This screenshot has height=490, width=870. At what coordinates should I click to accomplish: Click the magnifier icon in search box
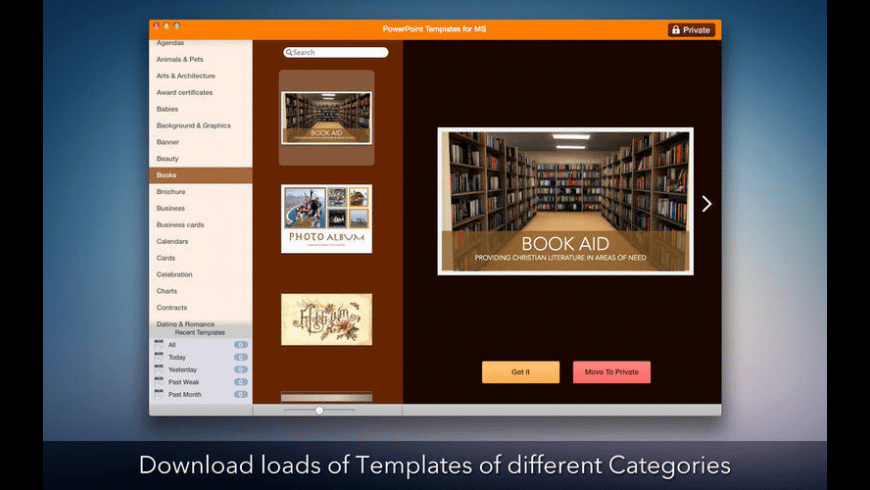(x=289, y=52)
